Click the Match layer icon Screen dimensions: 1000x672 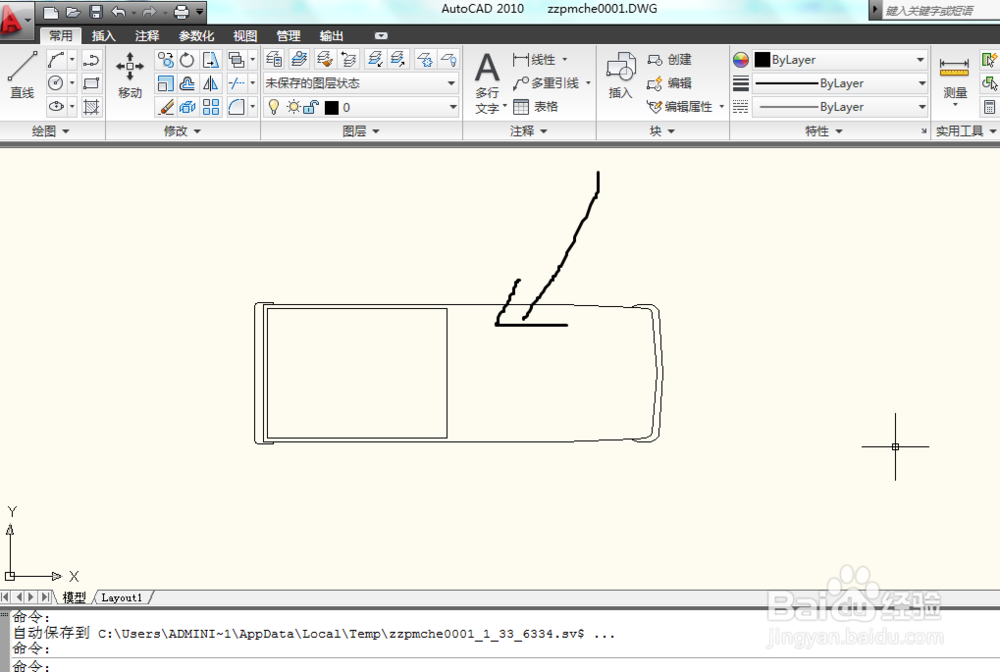(x=325, y=59)
